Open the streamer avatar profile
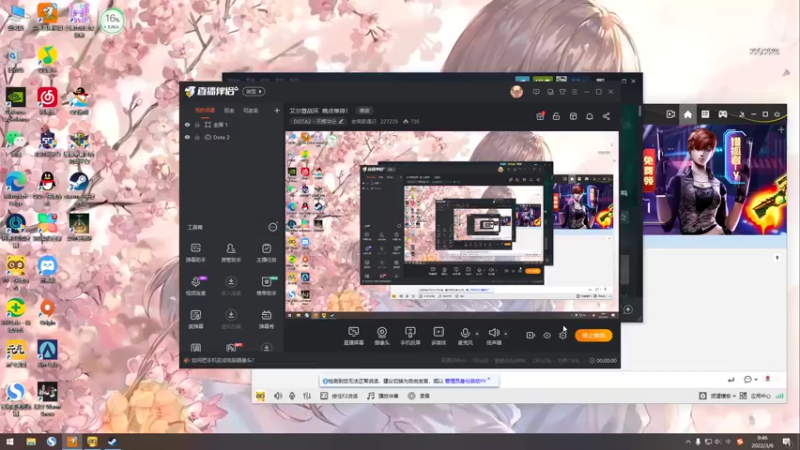 (516, 92)
